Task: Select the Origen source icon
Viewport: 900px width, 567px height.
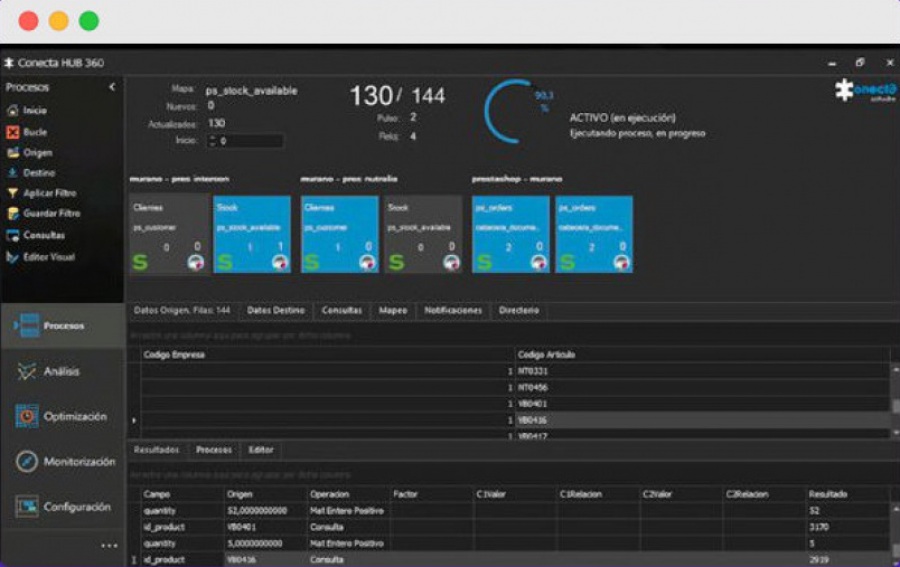Action: point(13,153)
